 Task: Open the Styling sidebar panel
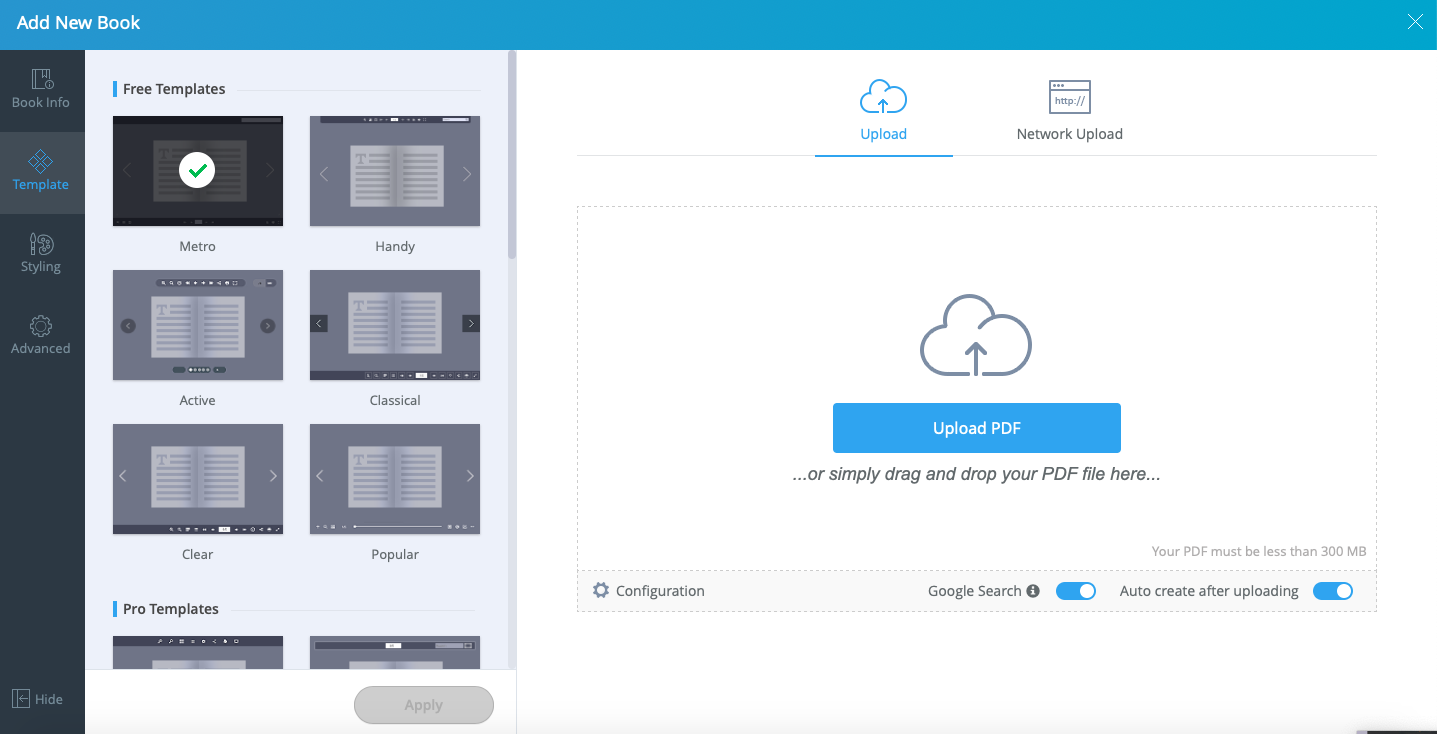click(x=41, y=252)
